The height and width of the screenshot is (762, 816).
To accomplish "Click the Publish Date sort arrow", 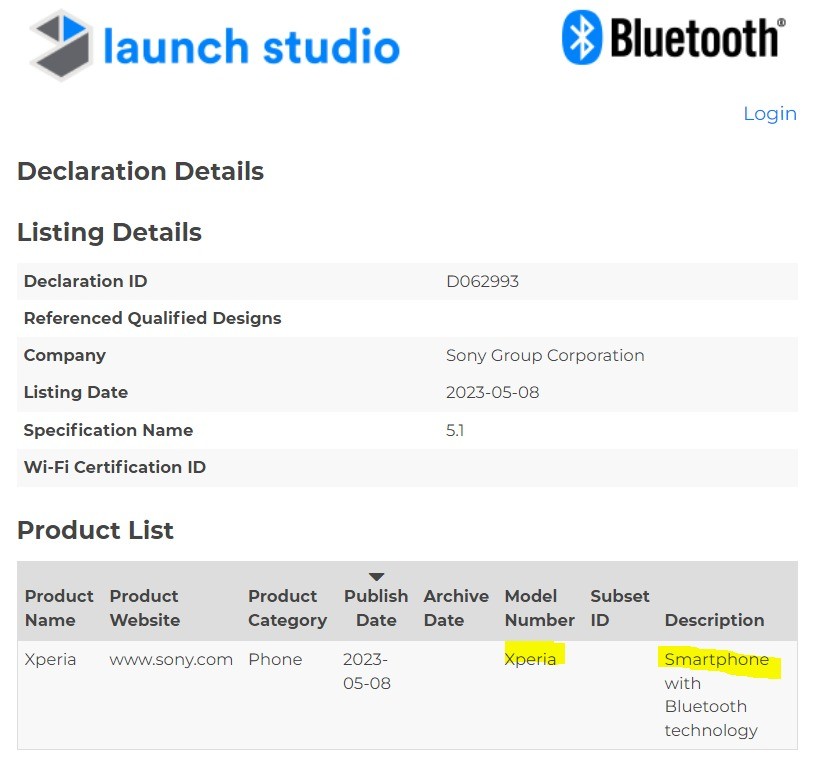I will pos(376,576).
